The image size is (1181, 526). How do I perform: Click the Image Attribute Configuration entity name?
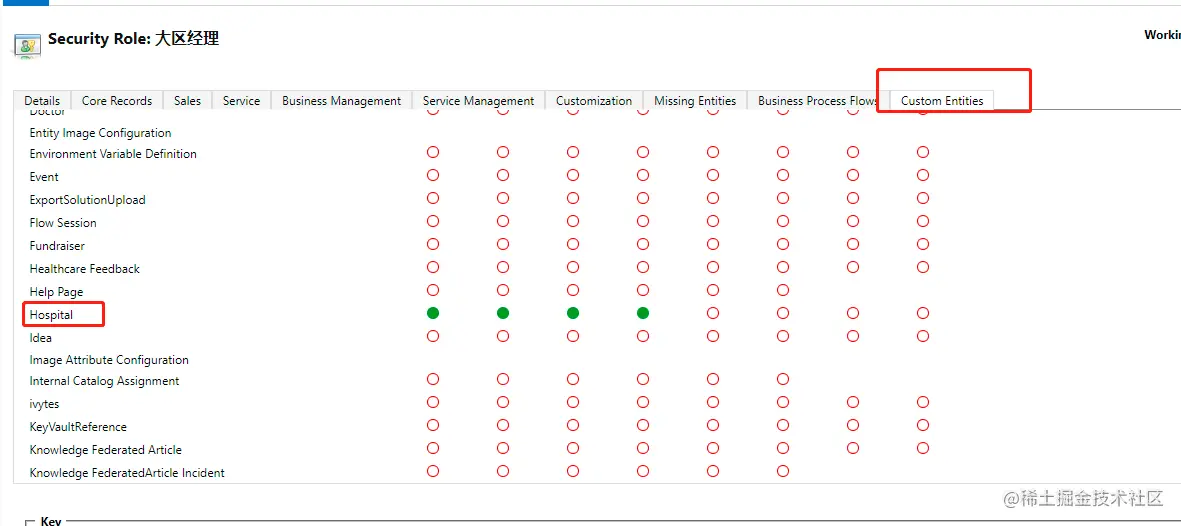(x=109, y=360)
